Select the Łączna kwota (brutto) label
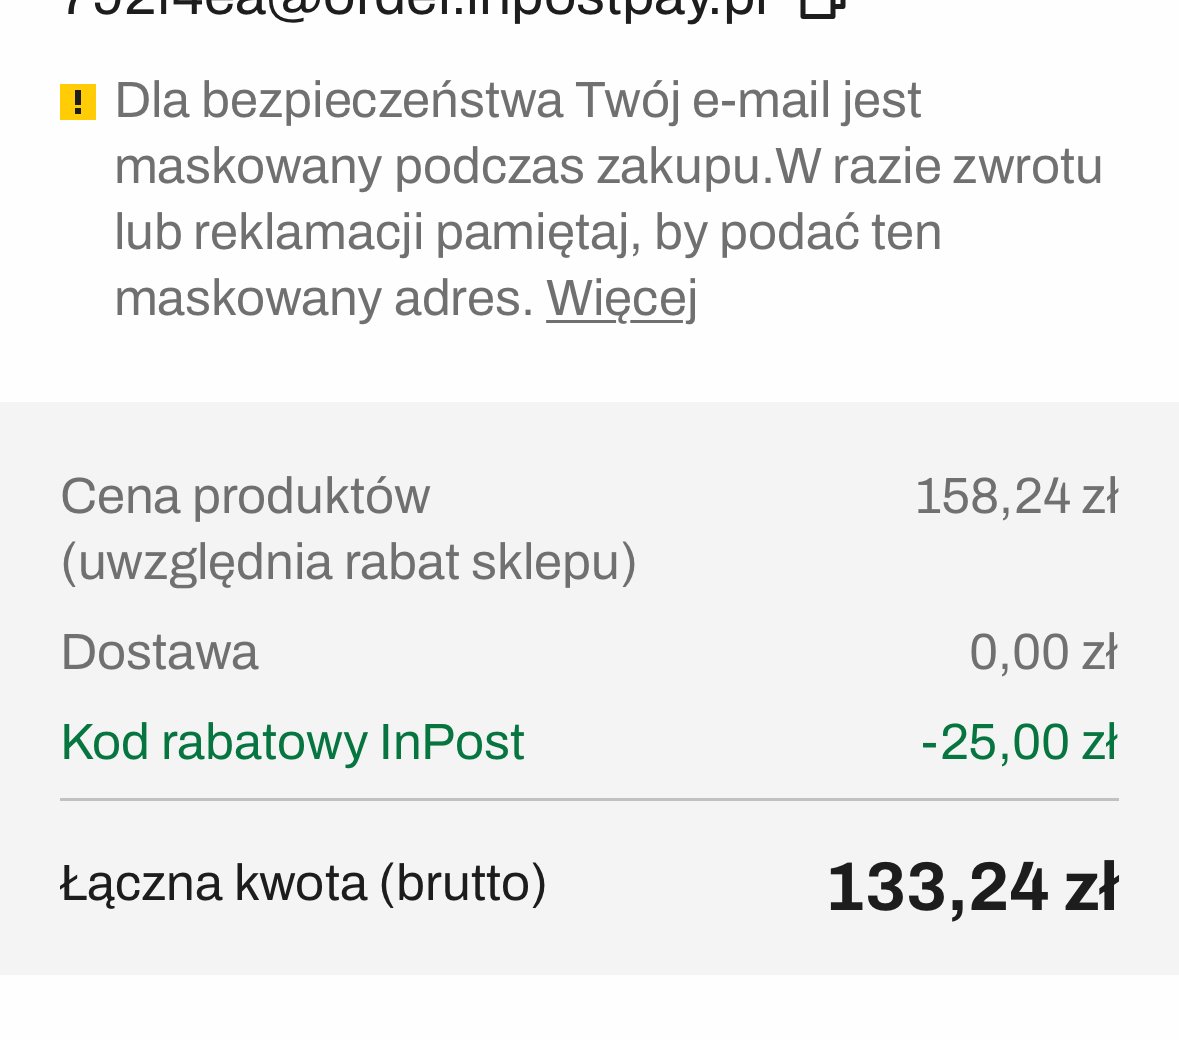The width and height of the screenshot is (1179, 1040). 303,884
